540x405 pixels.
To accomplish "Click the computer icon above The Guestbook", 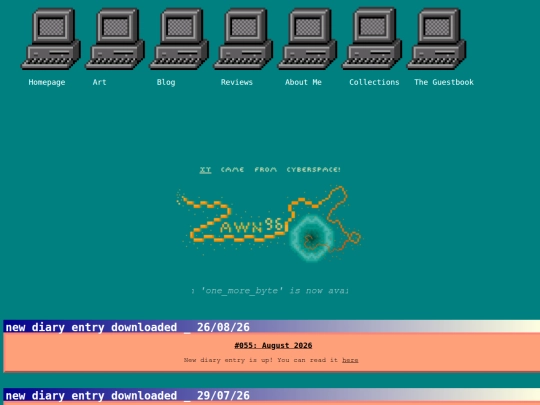I will tap(436, 39).
